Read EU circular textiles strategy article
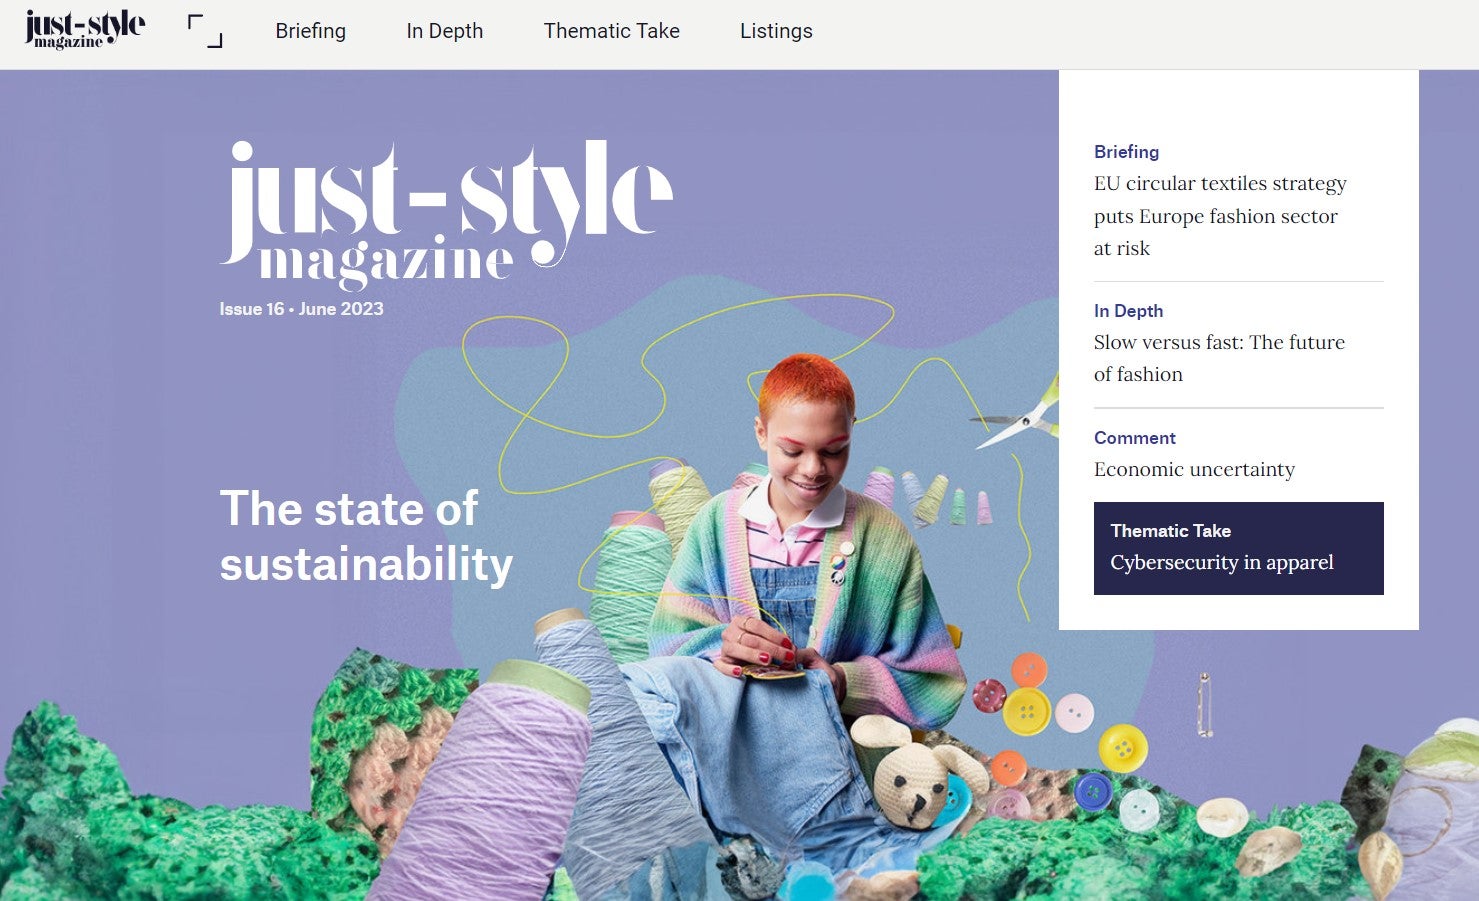 [x=1220, y=216]
